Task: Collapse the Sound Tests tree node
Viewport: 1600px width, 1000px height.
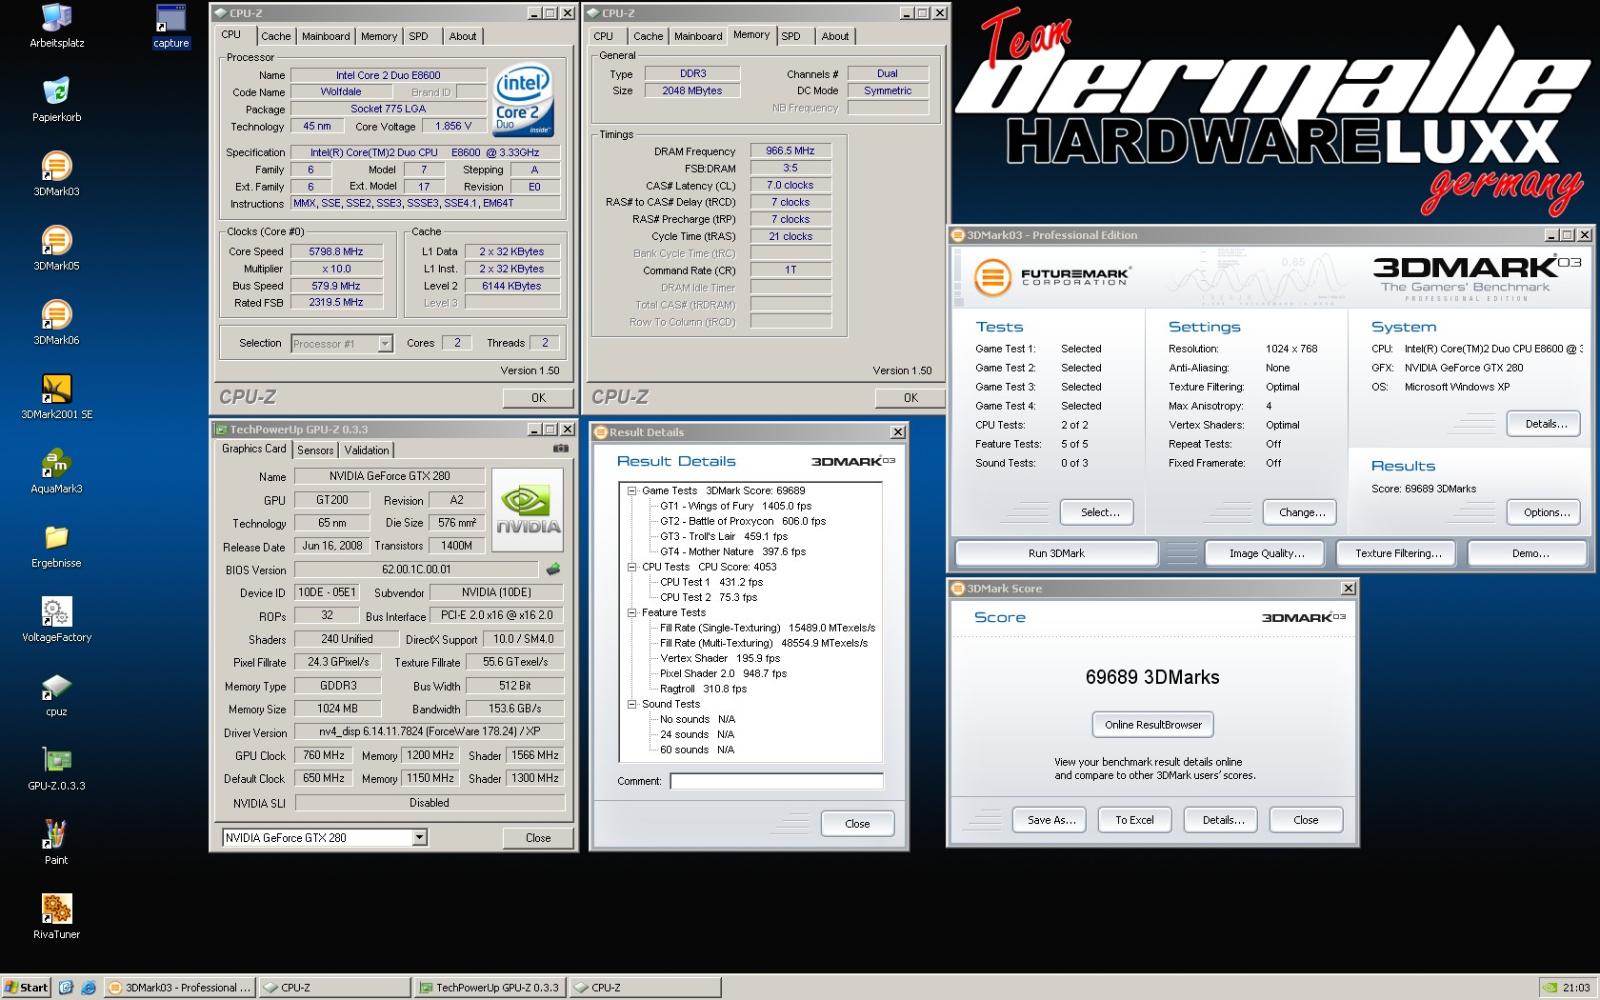Action: 632,704
